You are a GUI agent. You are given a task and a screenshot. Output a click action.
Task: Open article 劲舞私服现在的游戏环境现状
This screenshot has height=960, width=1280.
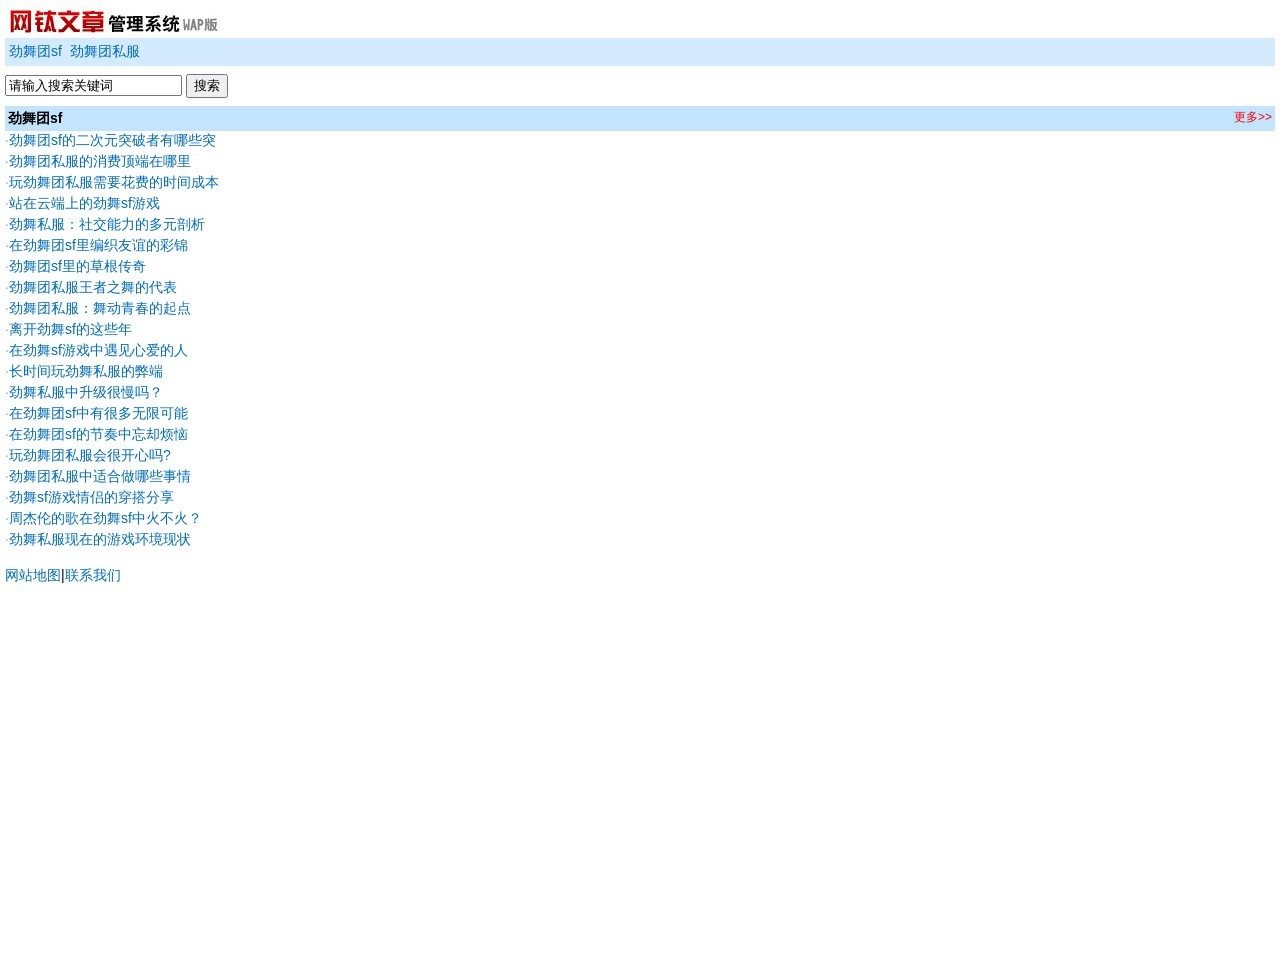coord(99,540)
